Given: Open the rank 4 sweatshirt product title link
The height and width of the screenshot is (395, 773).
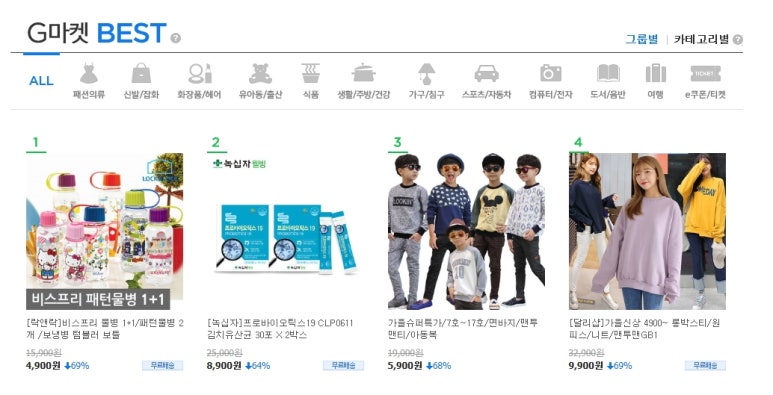Looking at the screenshot, I should 644,329.
